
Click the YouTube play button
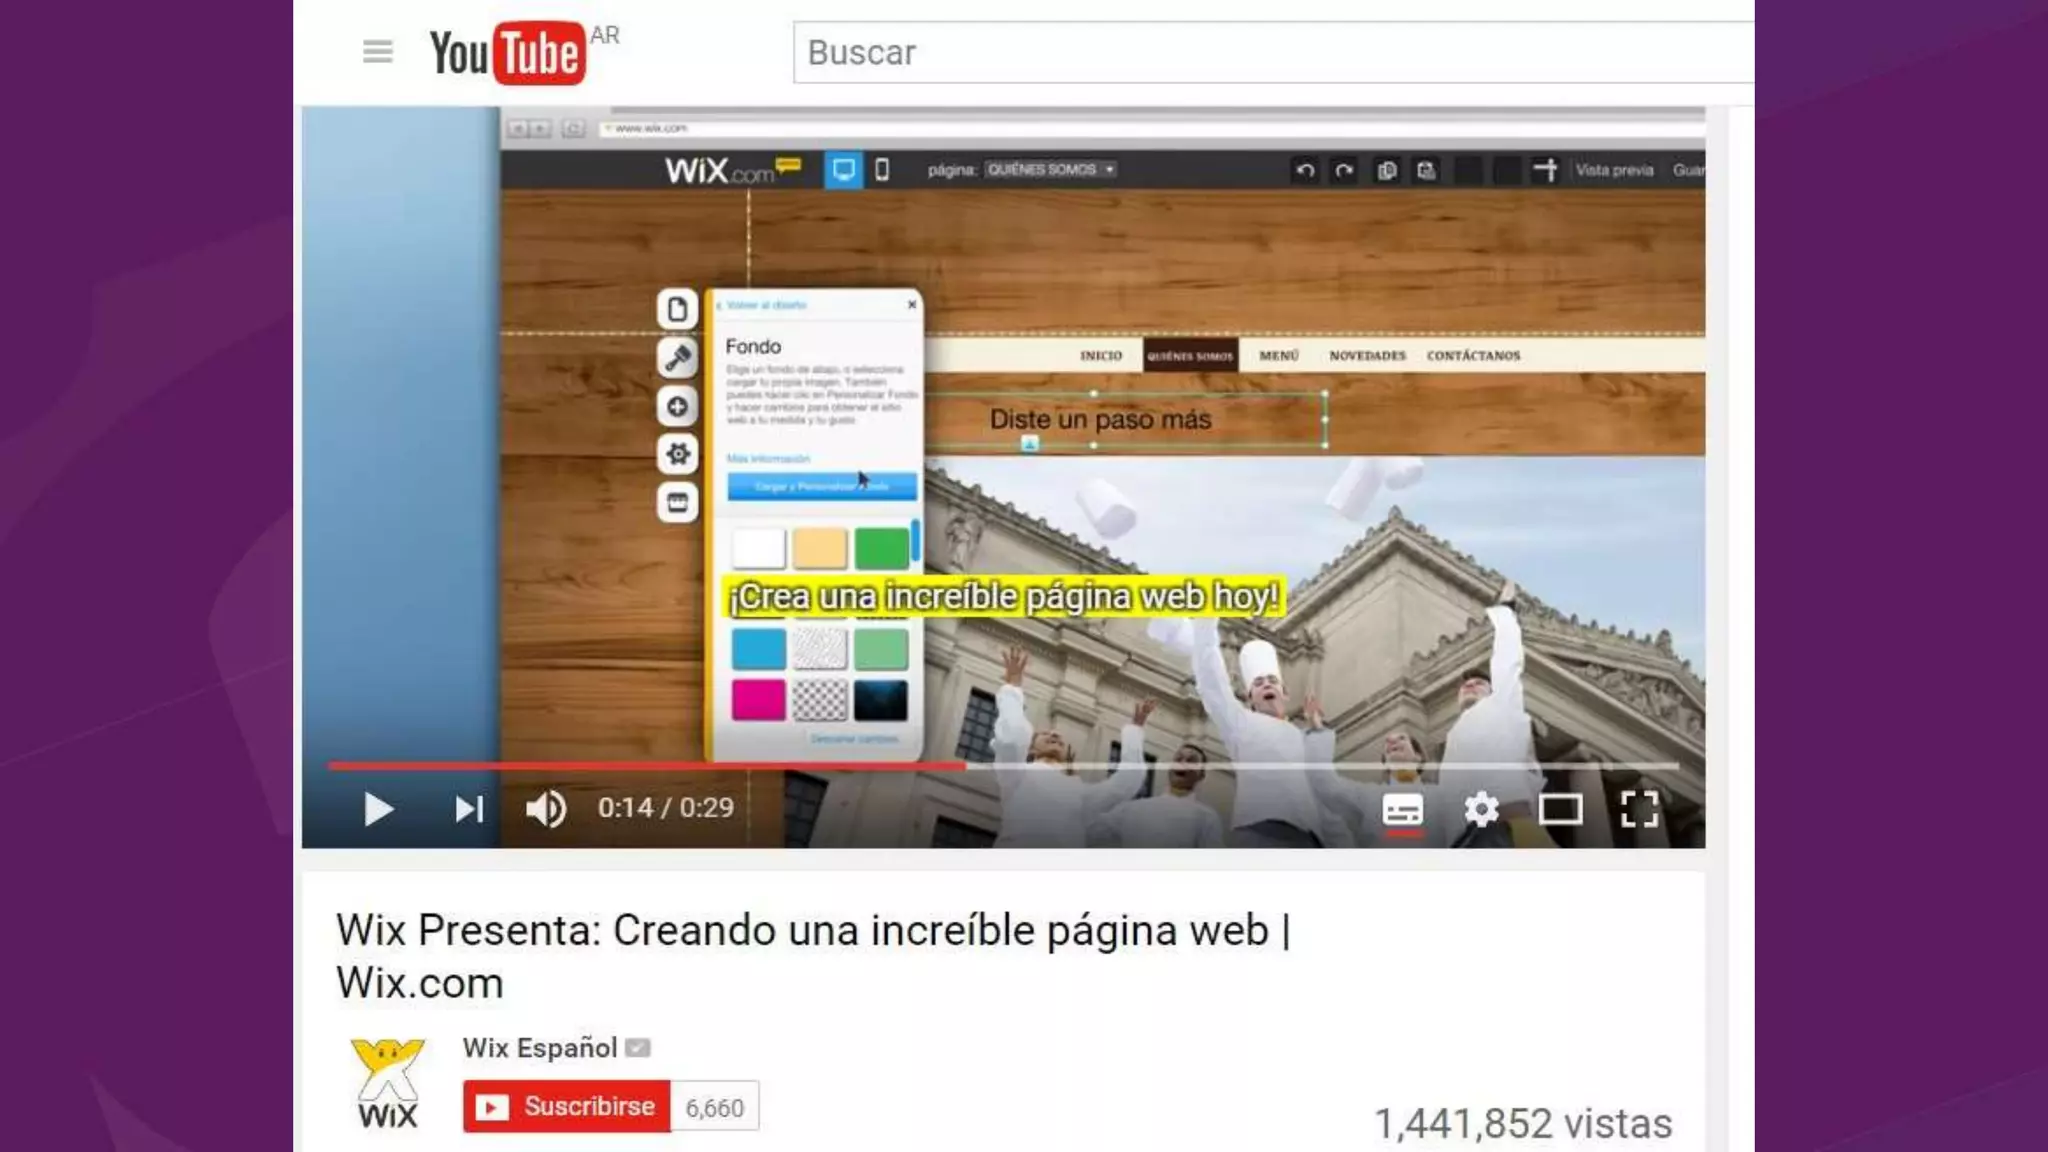coord(378,808)
